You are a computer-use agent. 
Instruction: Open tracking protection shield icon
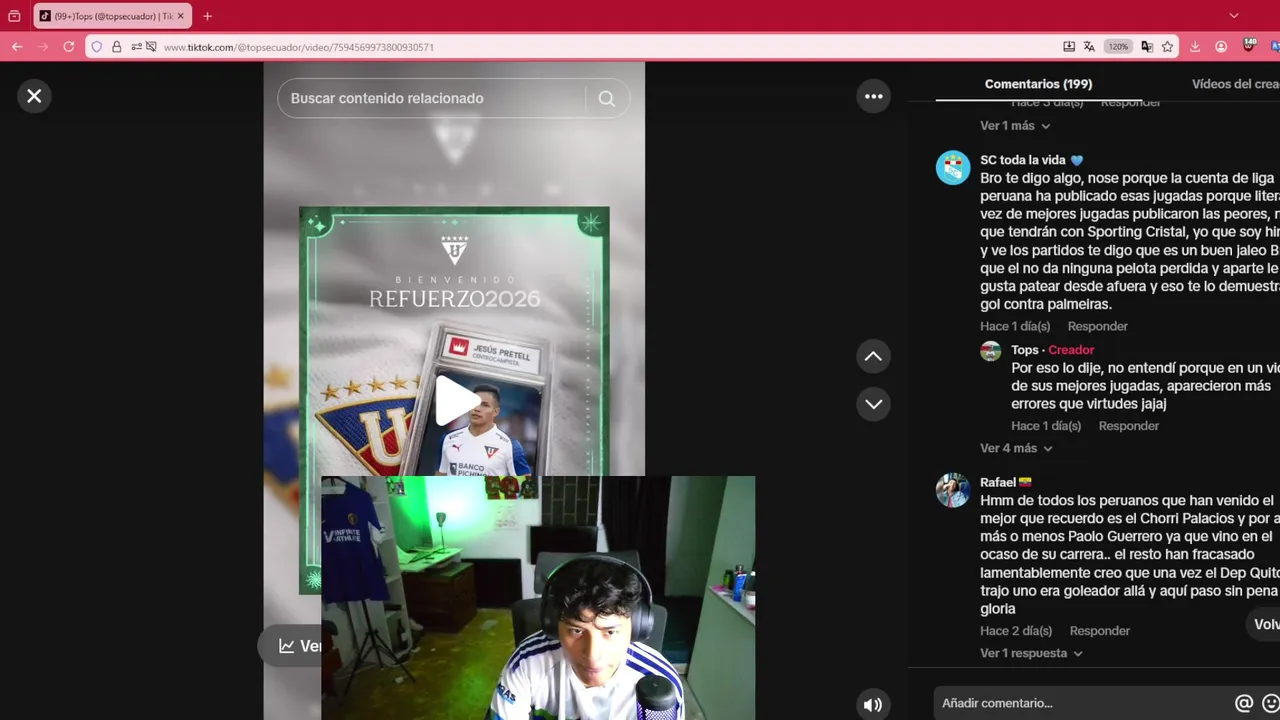click(97, 46)
